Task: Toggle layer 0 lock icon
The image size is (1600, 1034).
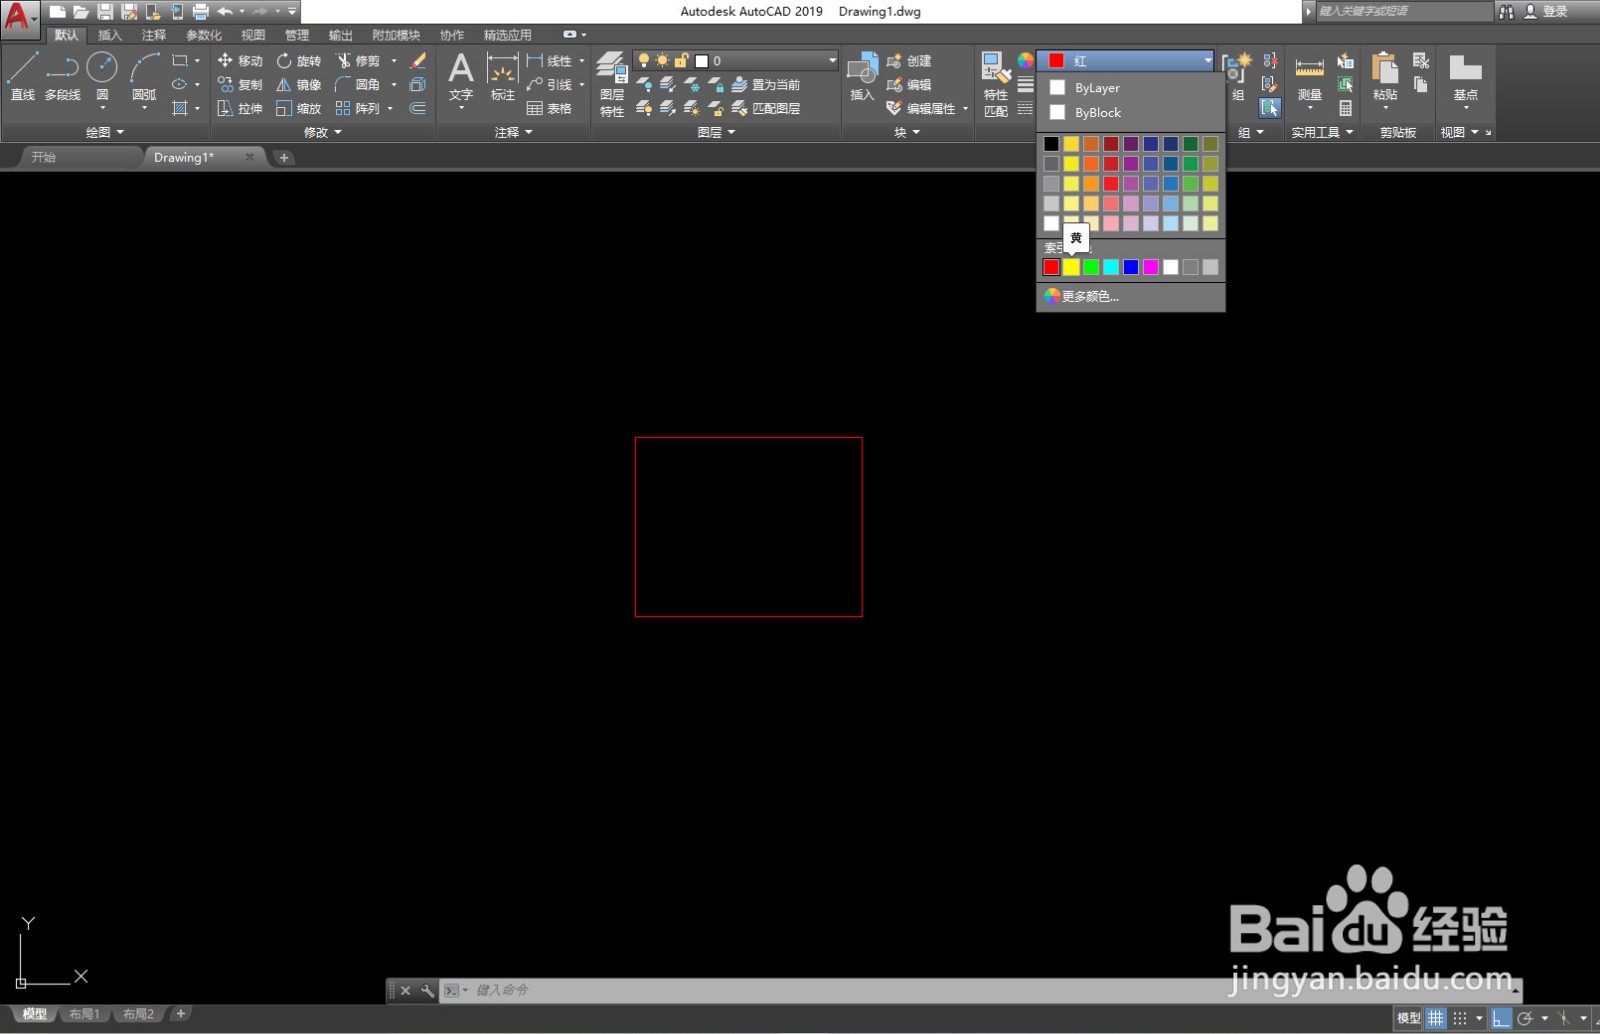Action: (x=681, y=61)
